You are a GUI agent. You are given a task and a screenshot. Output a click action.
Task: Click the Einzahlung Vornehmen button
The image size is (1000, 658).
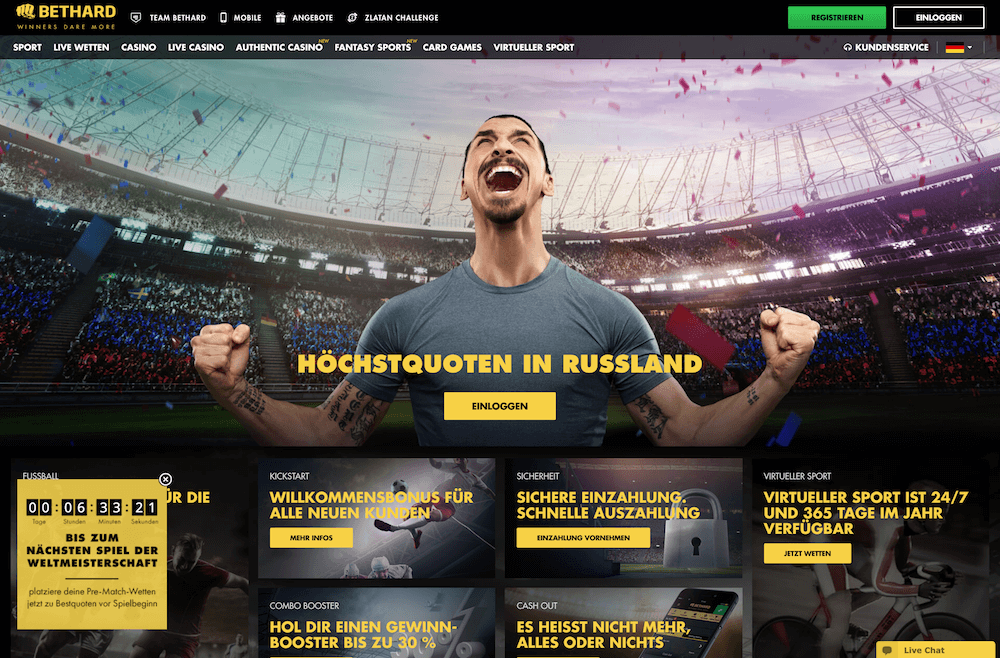tap(584, 537)
